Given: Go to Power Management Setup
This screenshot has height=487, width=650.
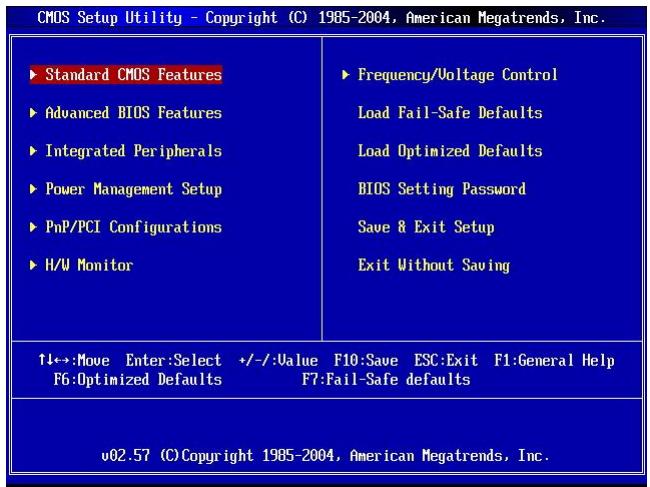Looking at the screenshot, I should (133, 189).
